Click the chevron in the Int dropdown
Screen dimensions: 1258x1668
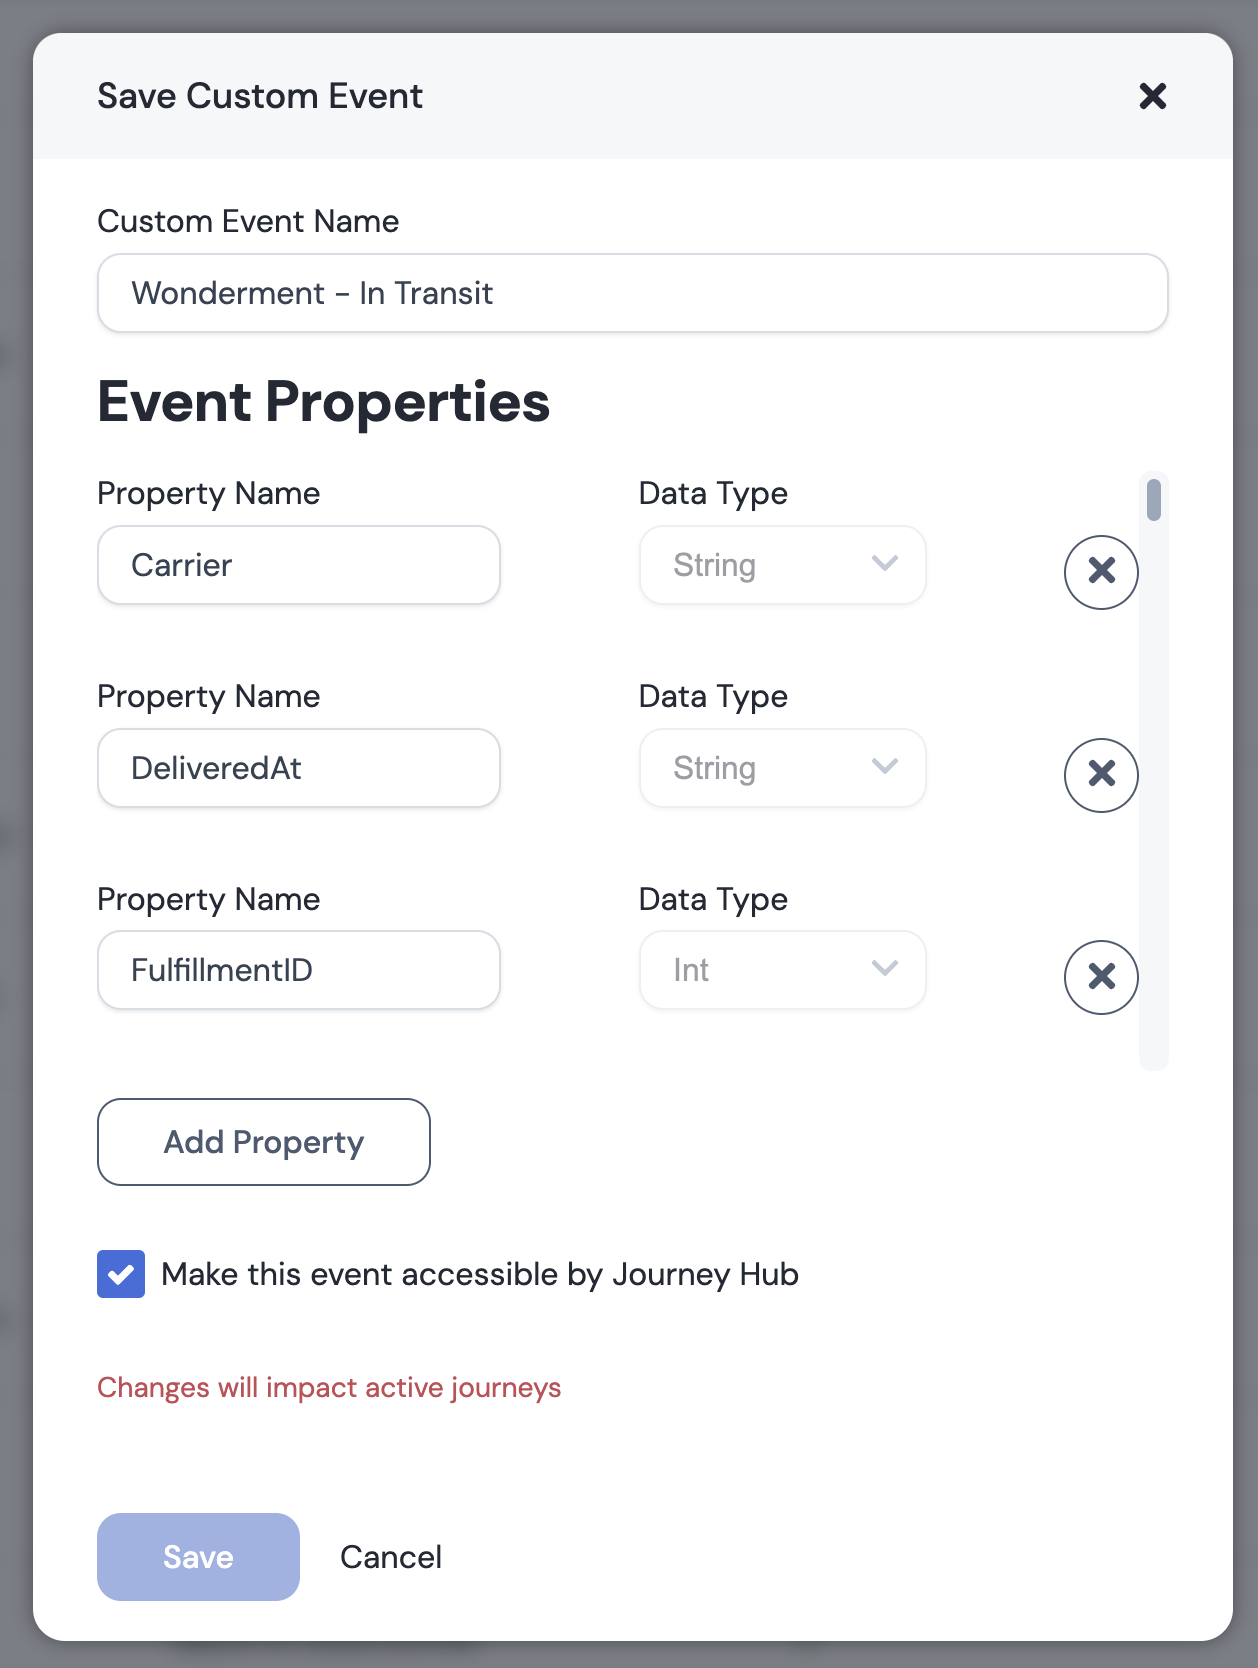click(885, 969)
